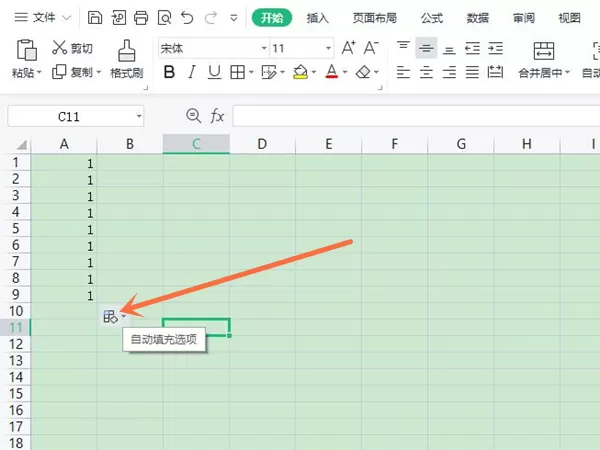
Task: Expand the font color dropdown arrow
Action: tap(345, 72)
